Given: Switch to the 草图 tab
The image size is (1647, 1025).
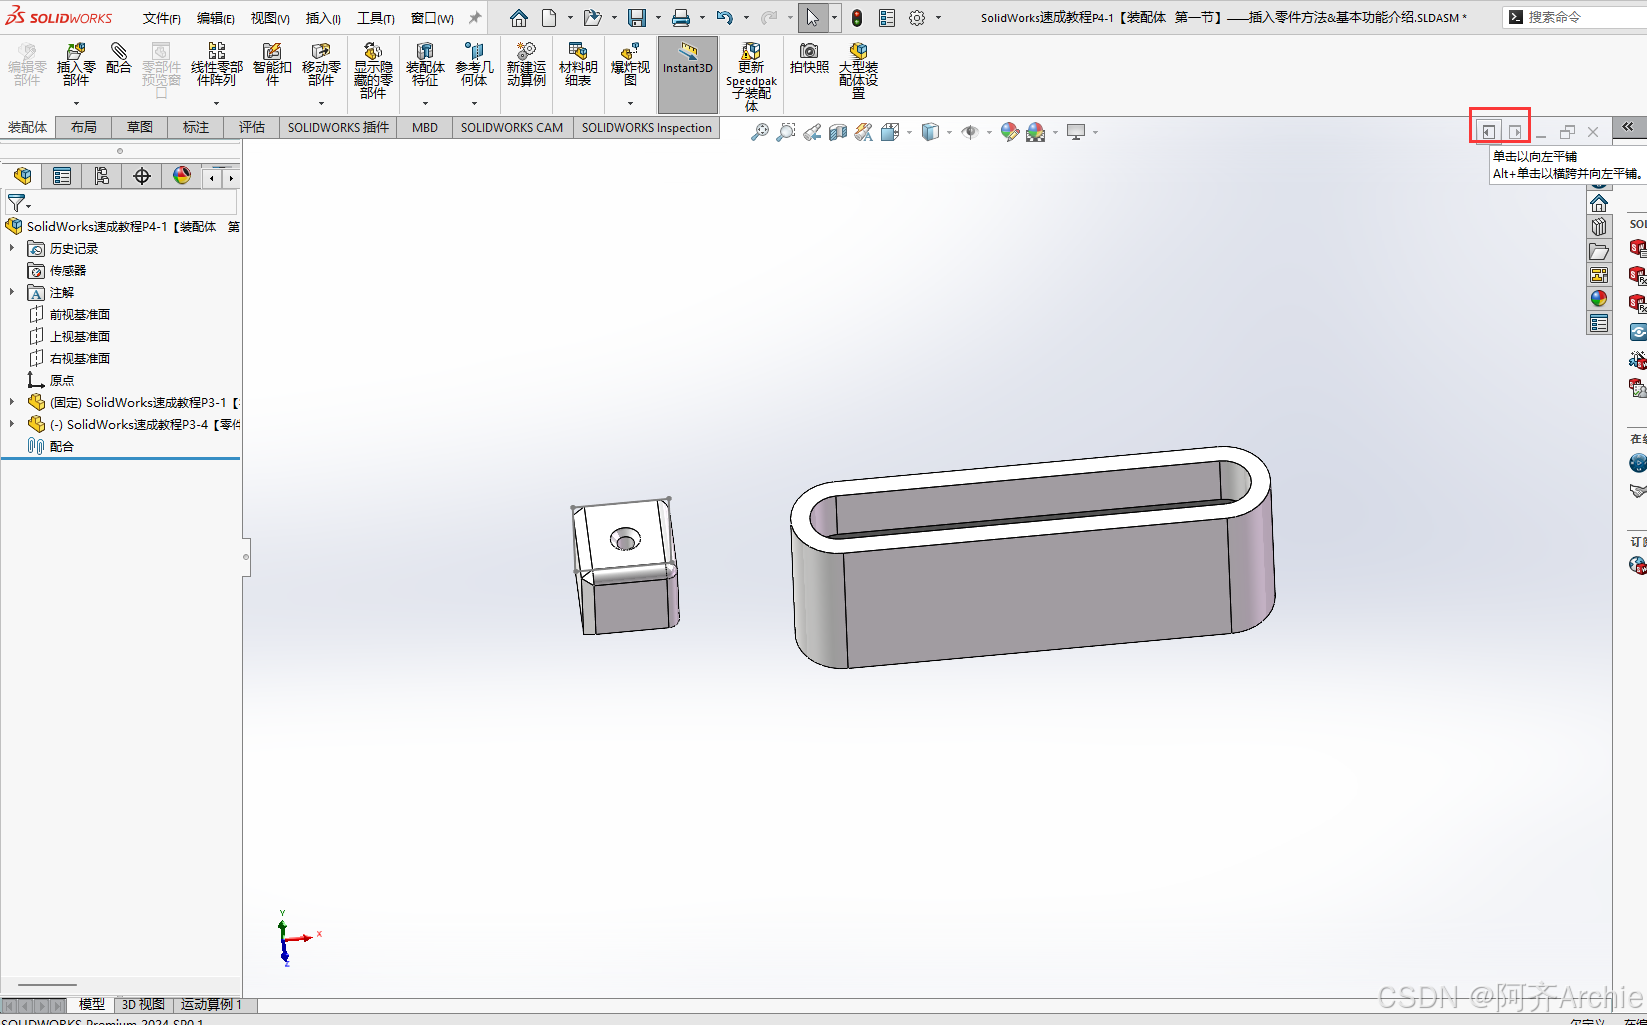Looking at the screenshot, I should [140, 127].
